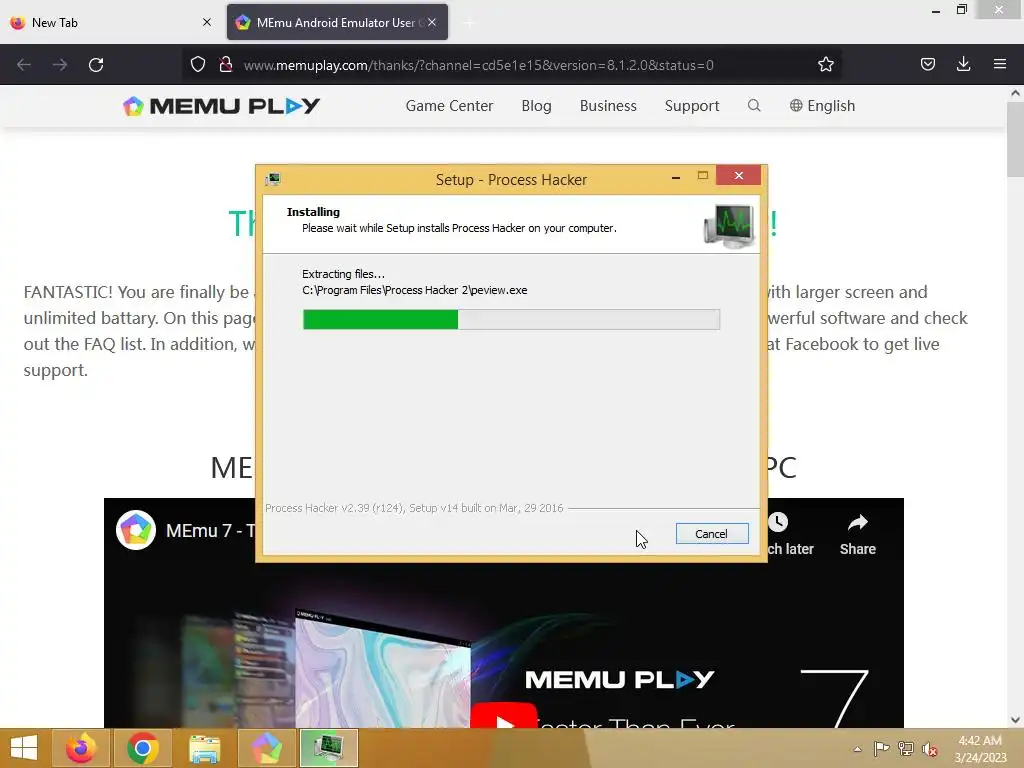The width and height of the screenshot is (1024, 768).
Task: Open Blog navigation link
Action: point(536,106)
